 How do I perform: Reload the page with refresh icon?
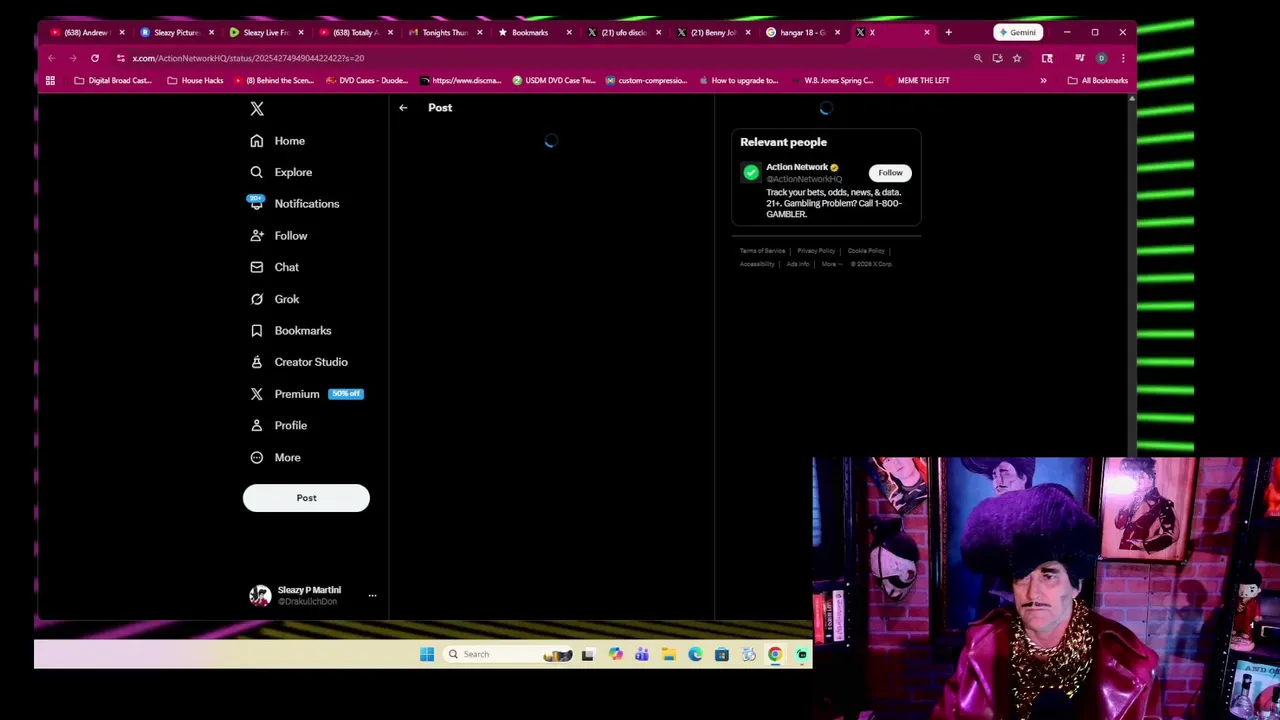coord(95,58)
